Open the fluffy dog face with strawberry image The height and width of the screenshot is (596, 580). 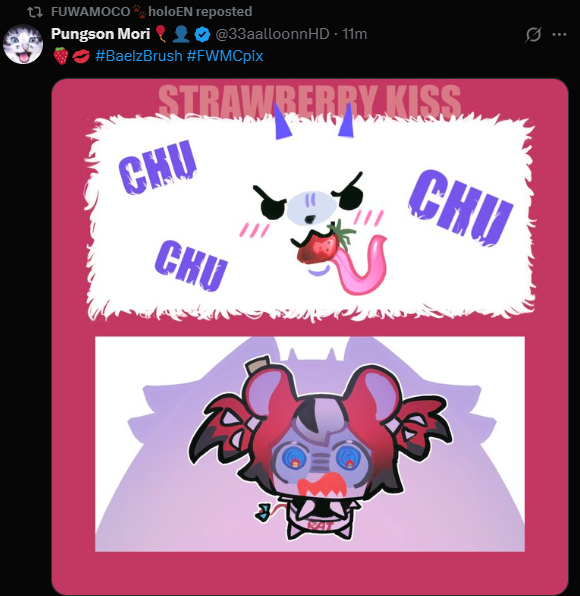tap(310, 218)
